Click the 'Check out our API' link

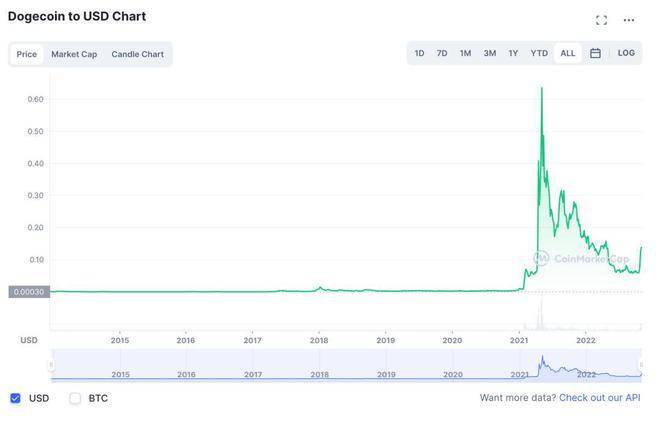click(600, 398)
